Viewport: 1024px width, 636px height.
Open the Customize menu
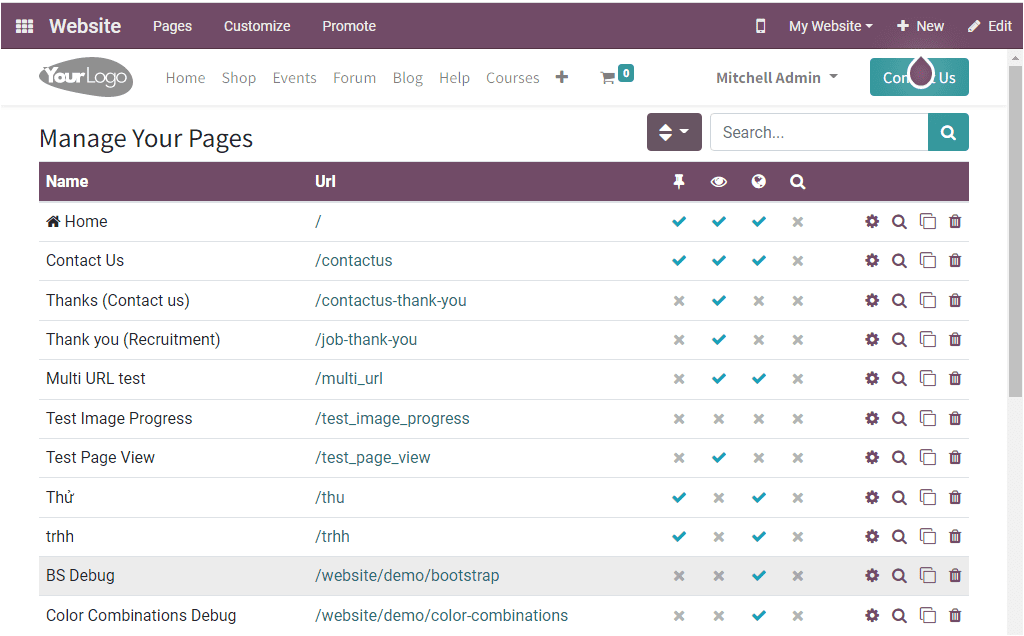click(256, 26)
